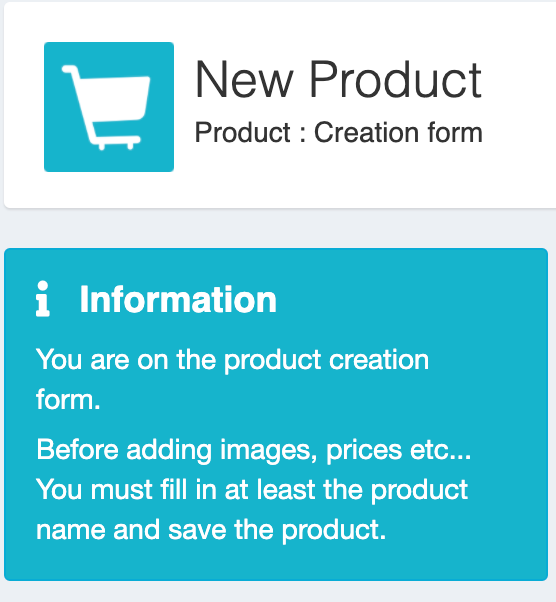The width and height of the screenshot is (556, 602).
Task: Click 'You are on the product creation' text
Action: [x=233, y=360]
